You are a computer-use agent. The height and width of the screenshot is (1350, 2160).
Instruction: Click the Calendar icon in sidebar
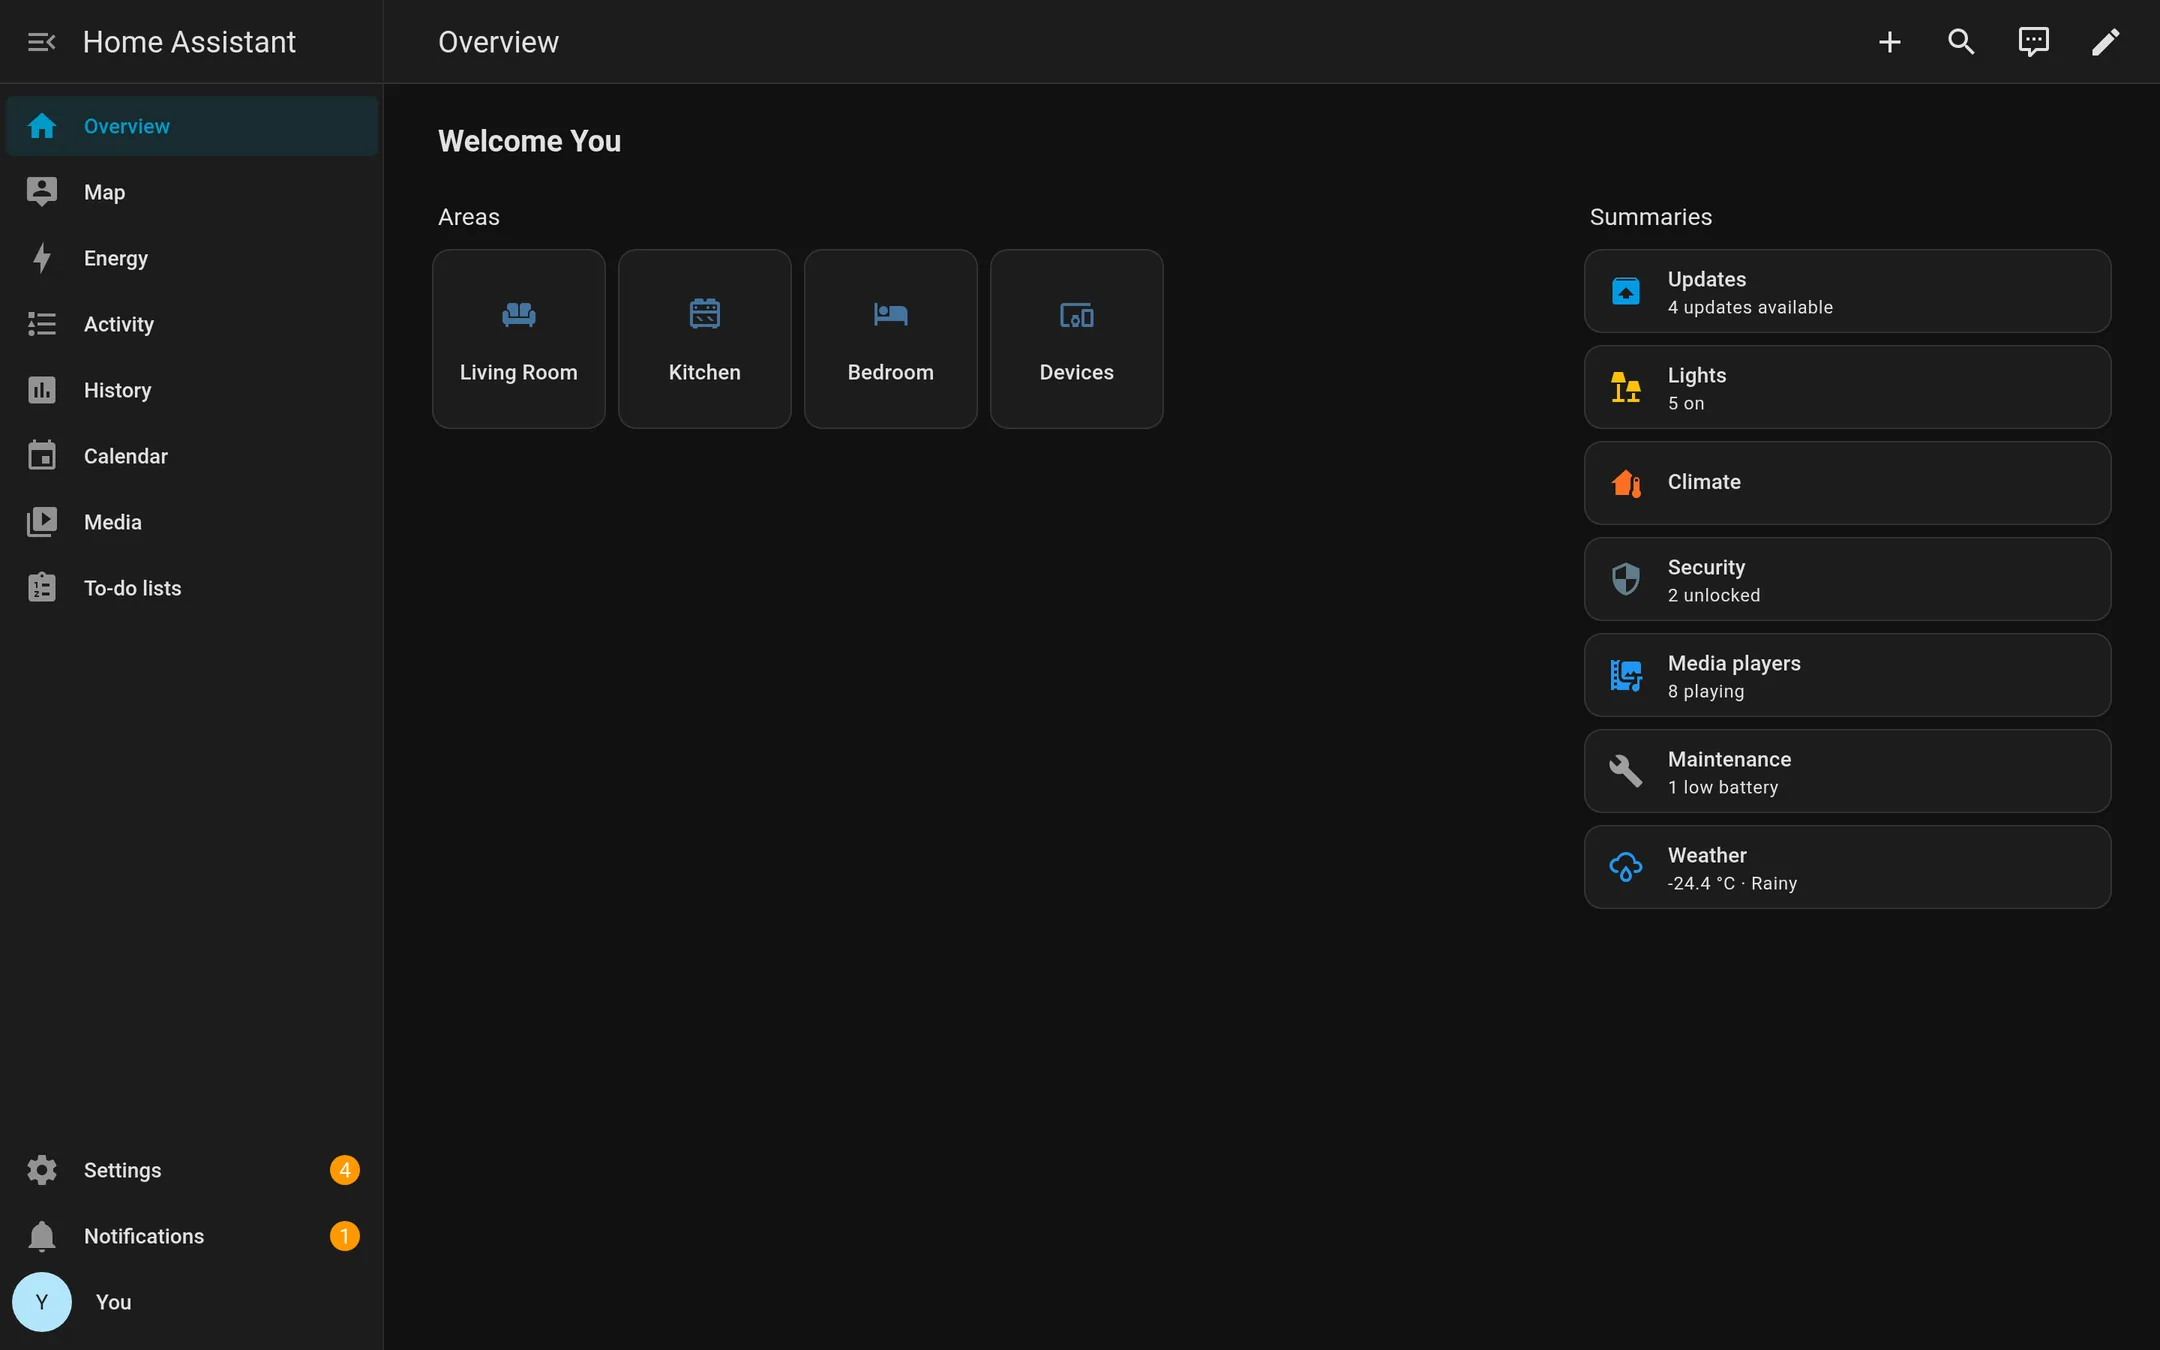pyautogui.click(x=41, y=456)
